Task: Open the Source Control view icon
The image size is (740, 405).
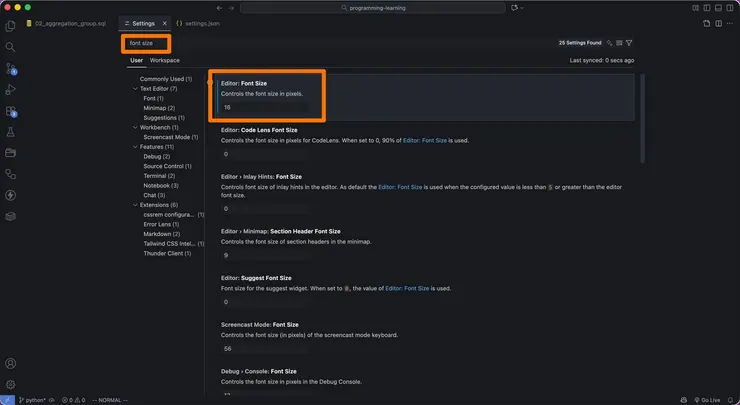Action: (x=10, y=68)
